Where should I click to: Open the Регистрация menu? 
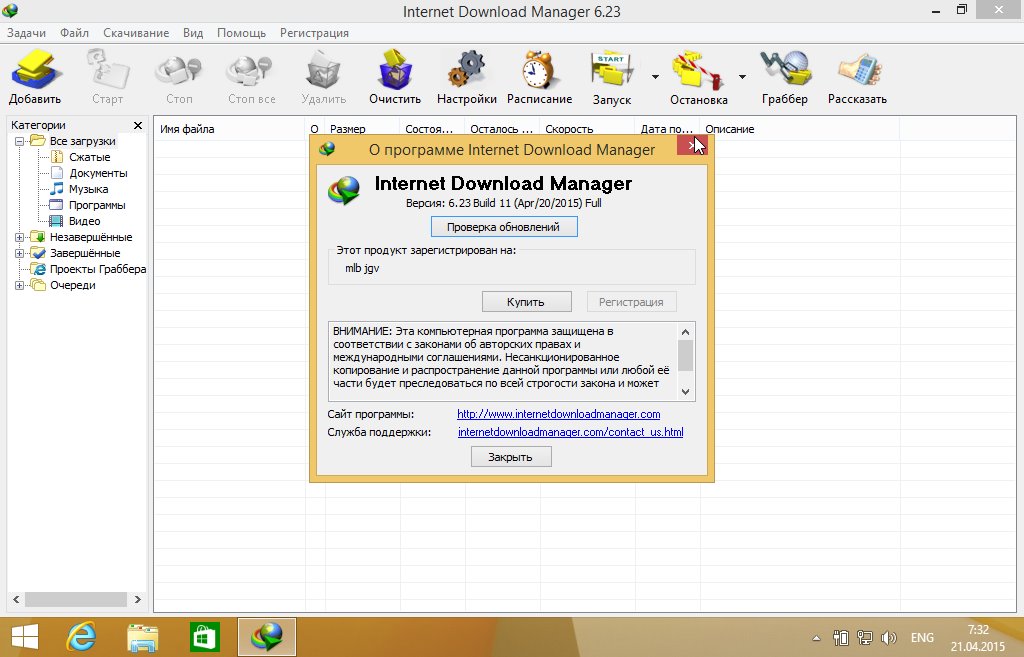[314, 33]
